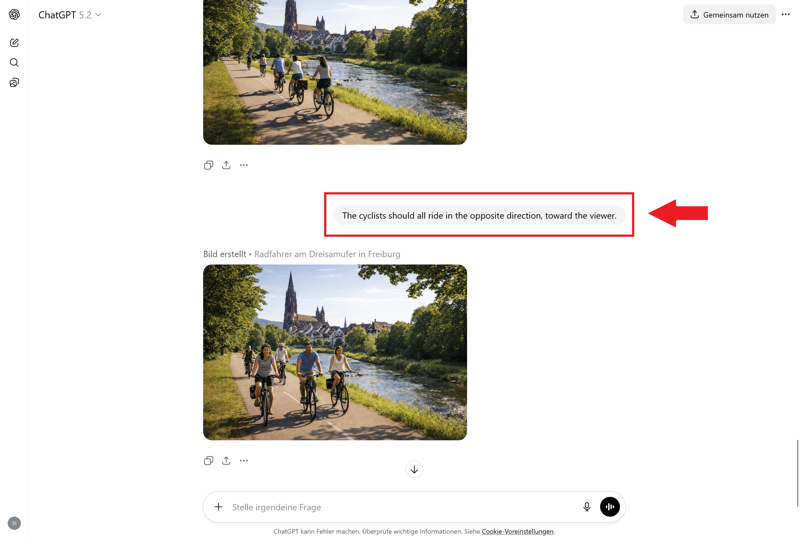800x540 pixels.
Task: Start voice mode with the black round button
Action: [x=610, y=507]
